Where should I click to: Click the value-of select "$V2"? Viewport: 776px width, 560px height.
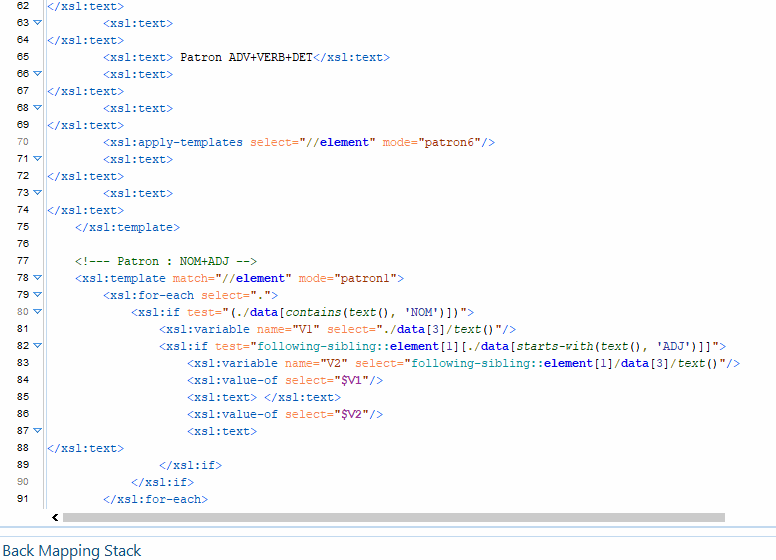pos(351,415)
